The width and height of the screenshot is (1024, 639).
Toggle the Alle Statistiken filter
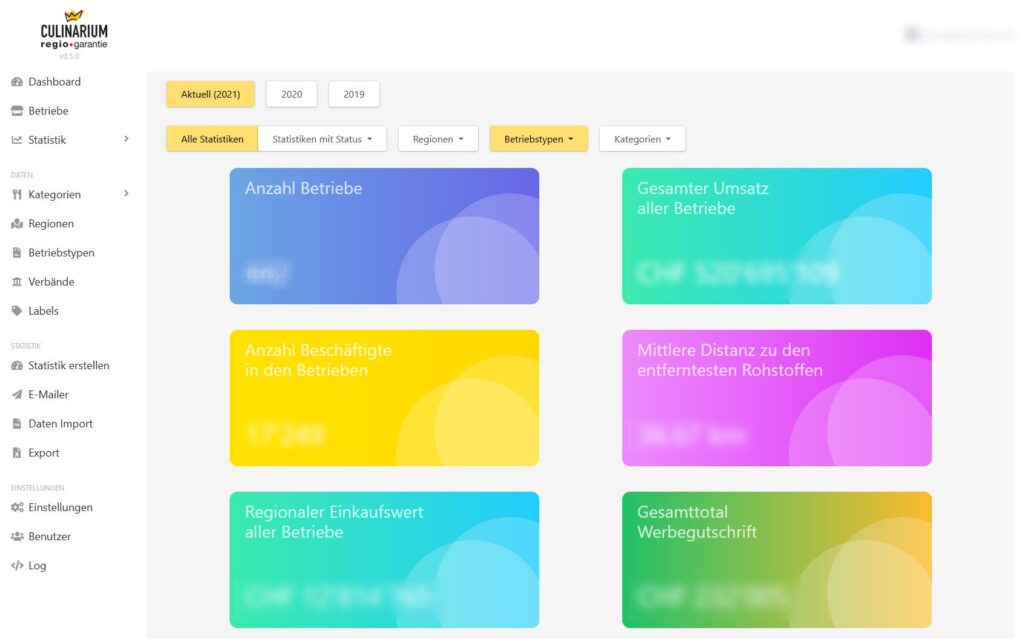[212, 139]
